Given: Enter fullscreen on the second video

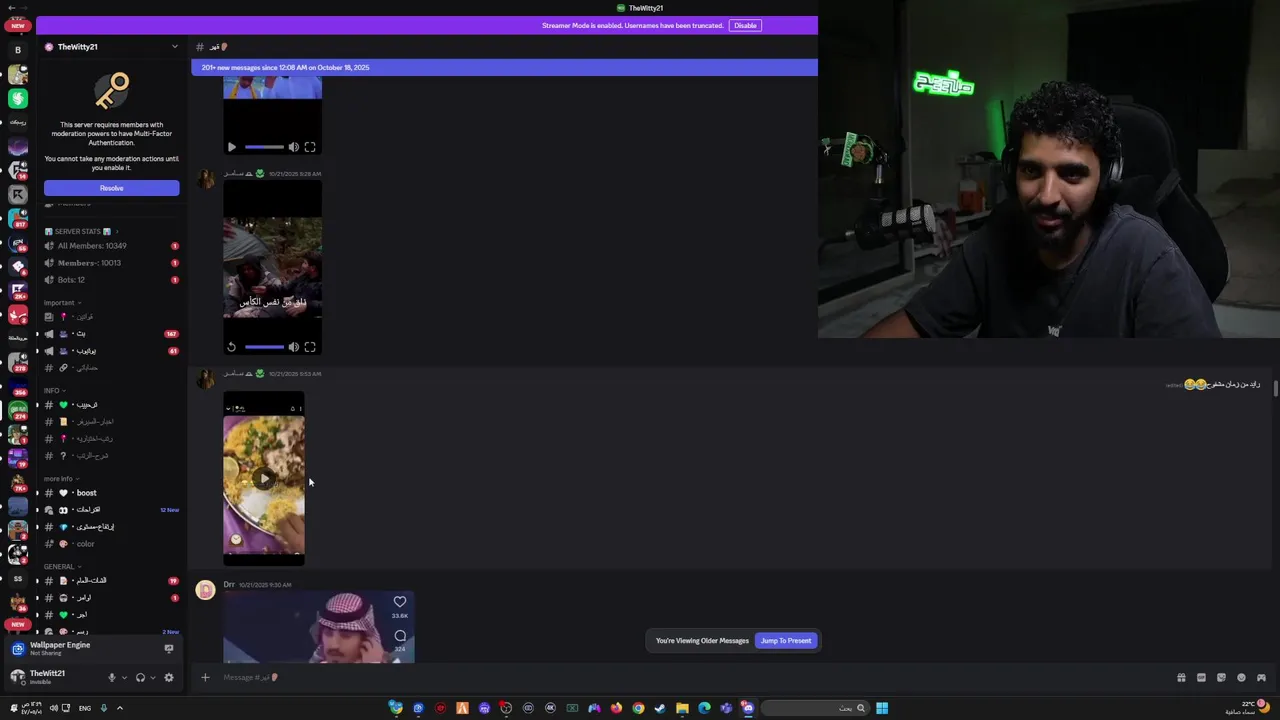Looking at the screenshot, I should tap(310, 347).
